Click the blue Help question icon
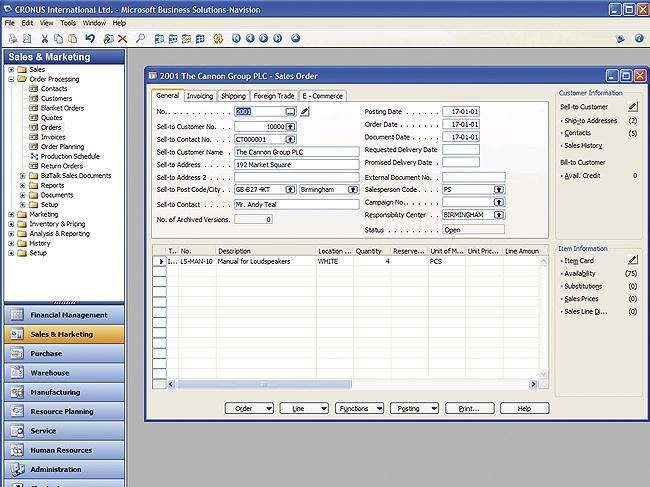Image resolution: width=650 pixels, height=487 pixels. [639, 39]
